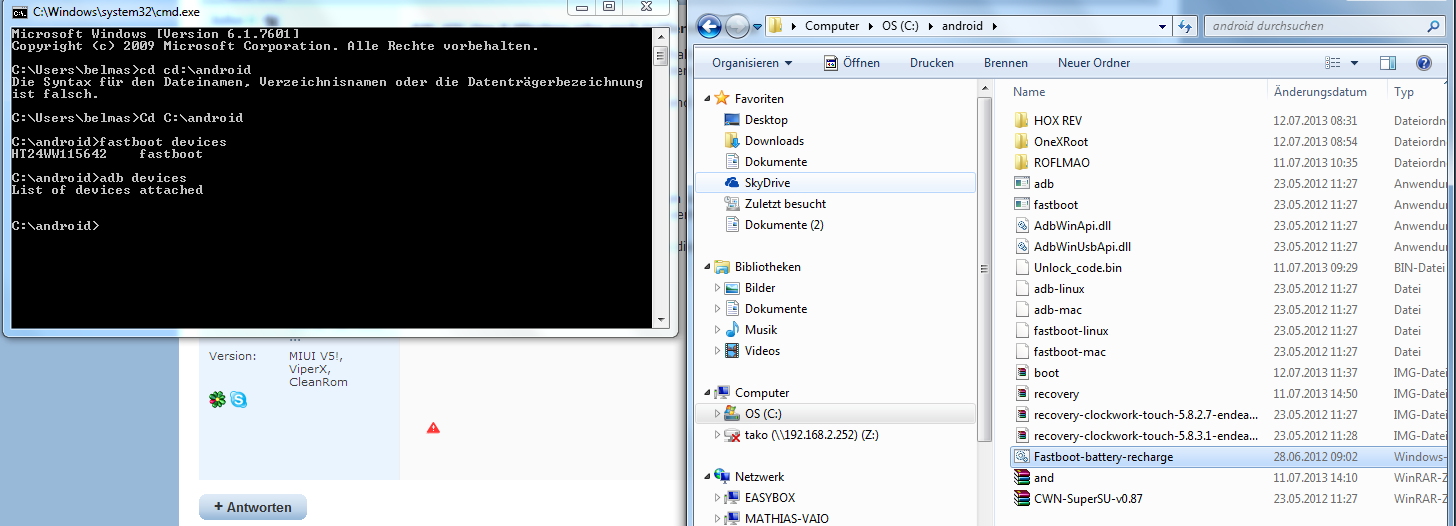Select Dokumente (2) in Favoriten

coord(784,225)
